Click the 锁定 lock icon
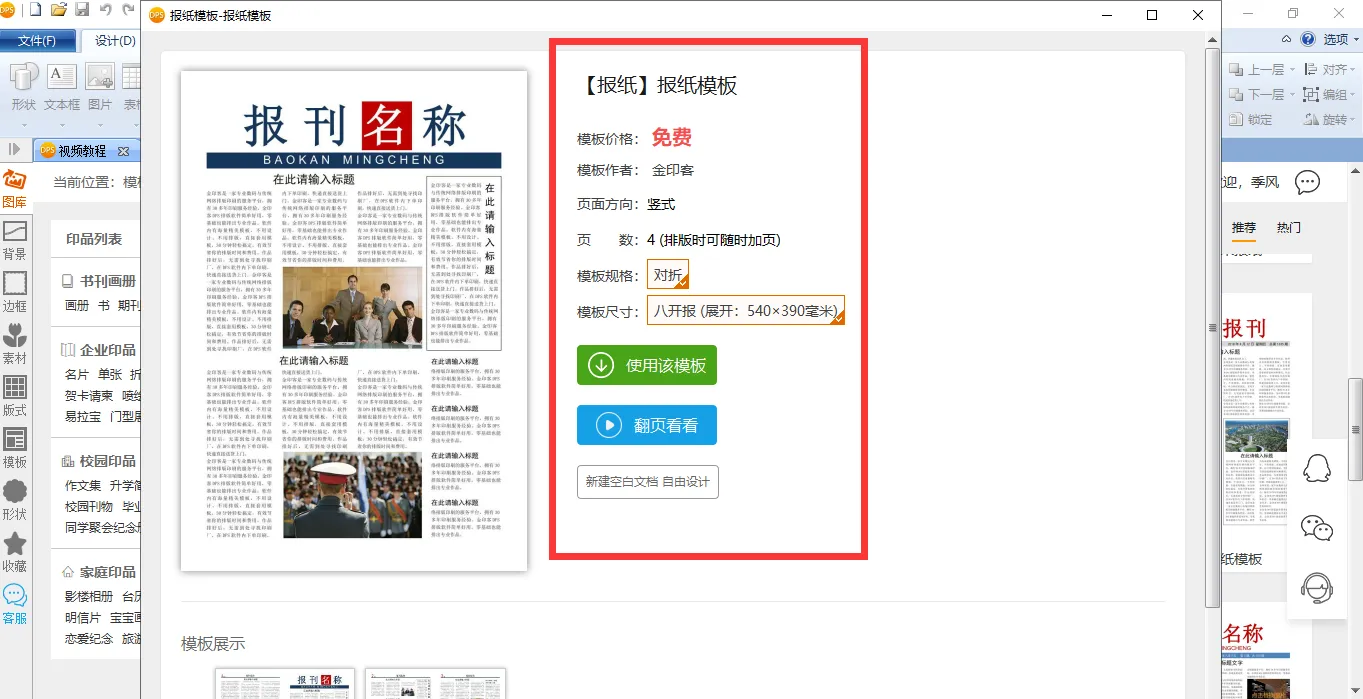Screen dimensions: 1363x699 click(1235, 119)
